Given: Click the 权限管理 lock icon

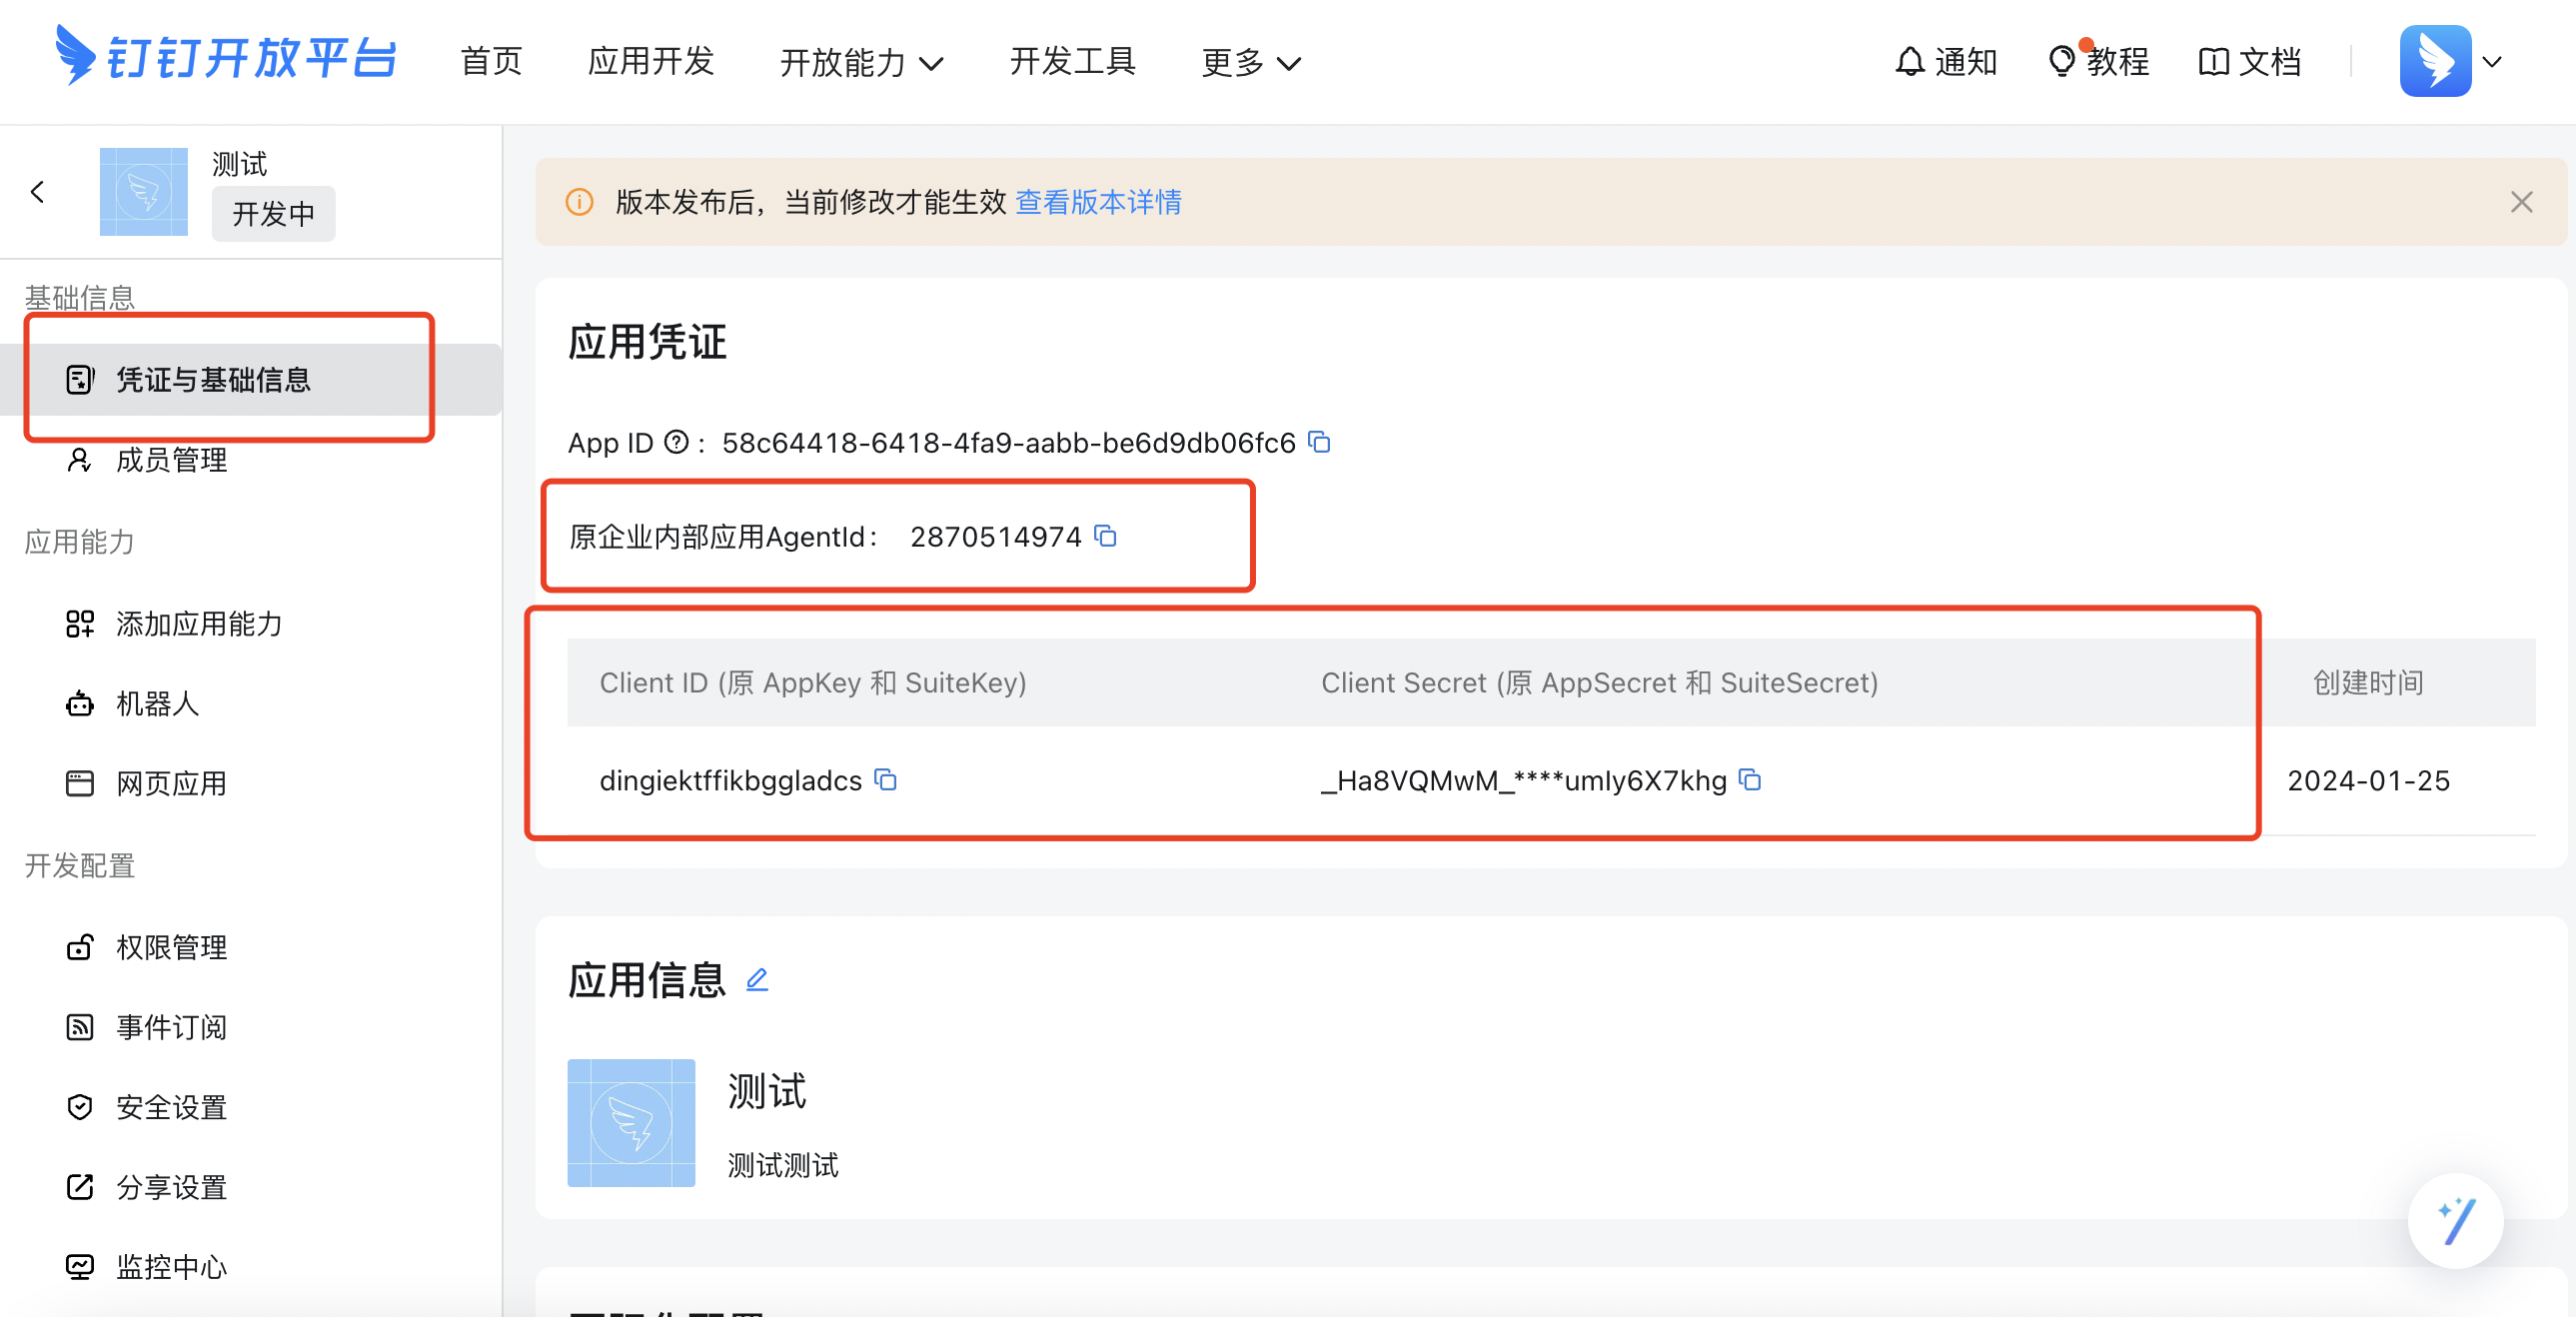Looking at the screenshot, I should [80, 948].
